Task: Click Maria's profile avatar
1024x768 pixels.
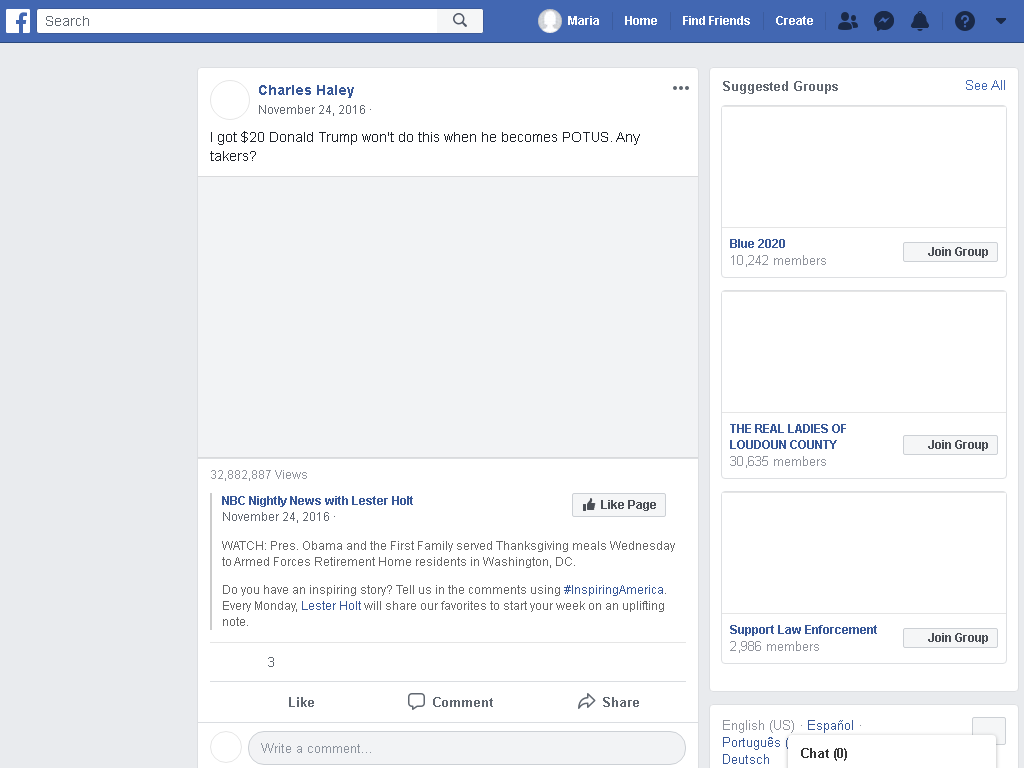Action: click(x=550, y=21)
